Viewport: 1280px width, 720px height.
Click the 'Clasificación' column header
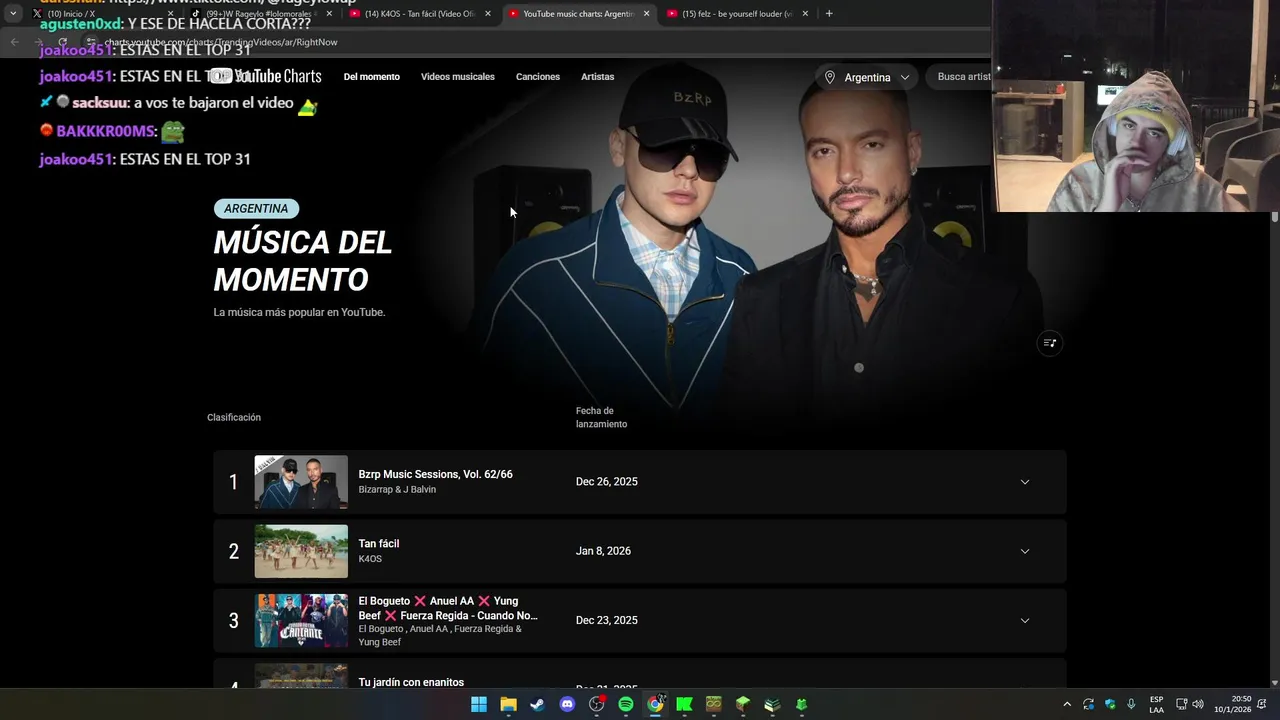[234, 417]
